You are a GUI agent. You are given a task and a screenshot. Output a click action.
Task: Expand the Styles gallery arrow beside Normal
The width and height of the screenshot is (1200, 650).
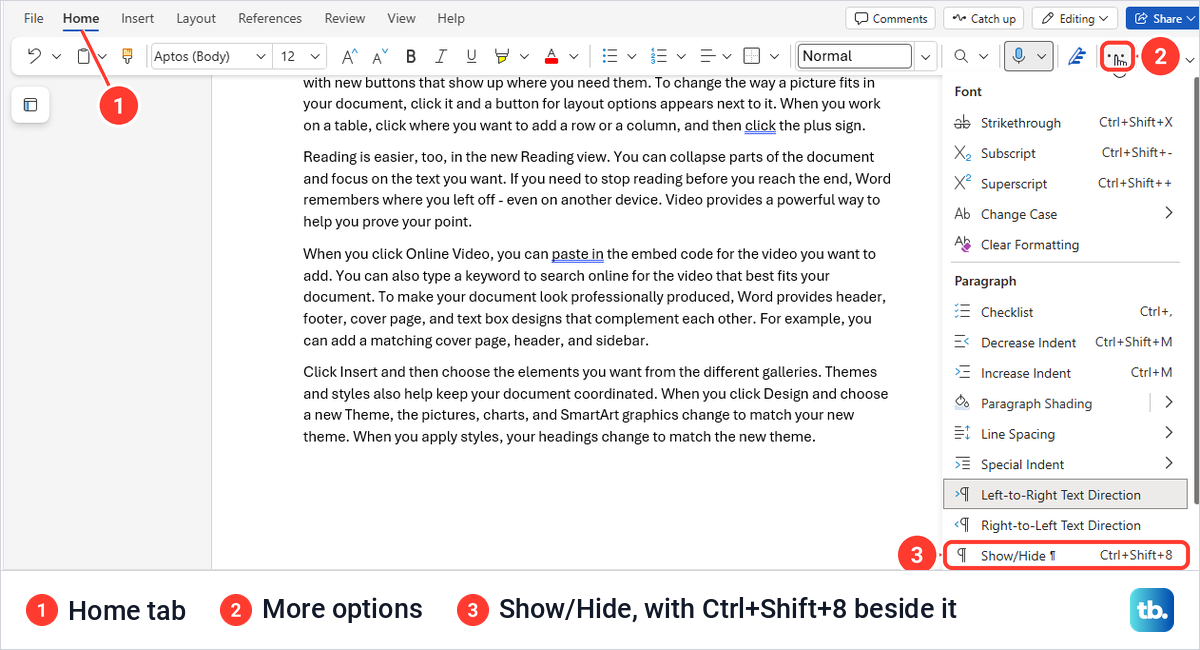927,56
